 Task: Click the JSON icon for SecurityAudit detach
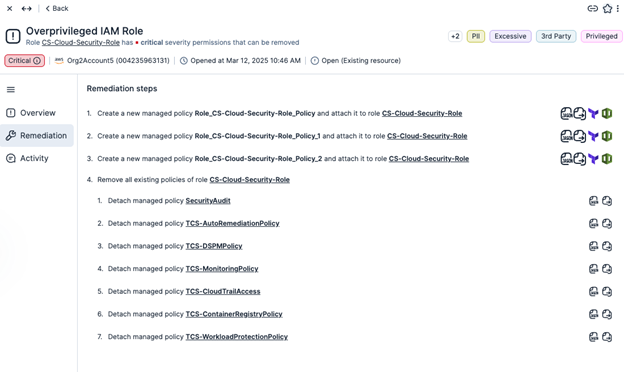click(x=593, y=201)
